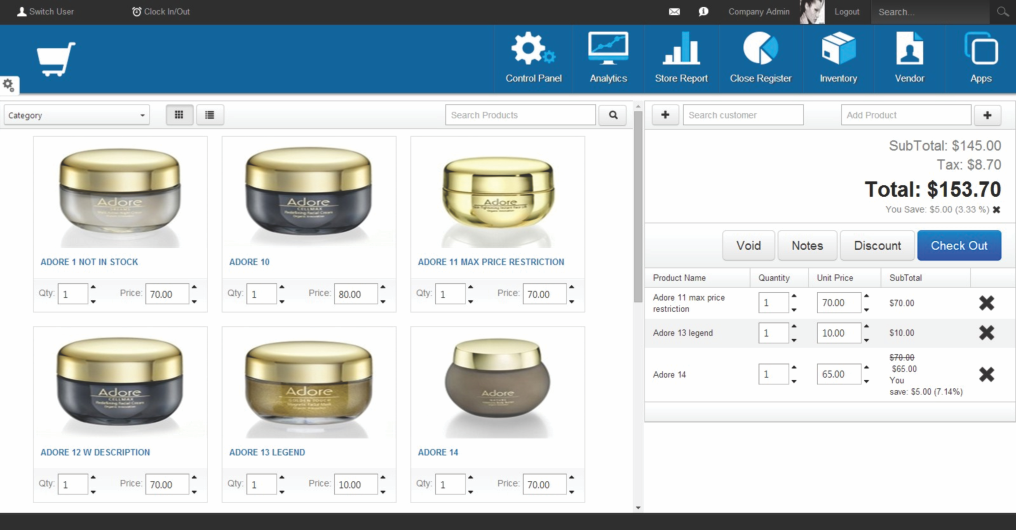Increase quantity for Adore 10 product
The image size is (1016, 530).
point(282,287)
